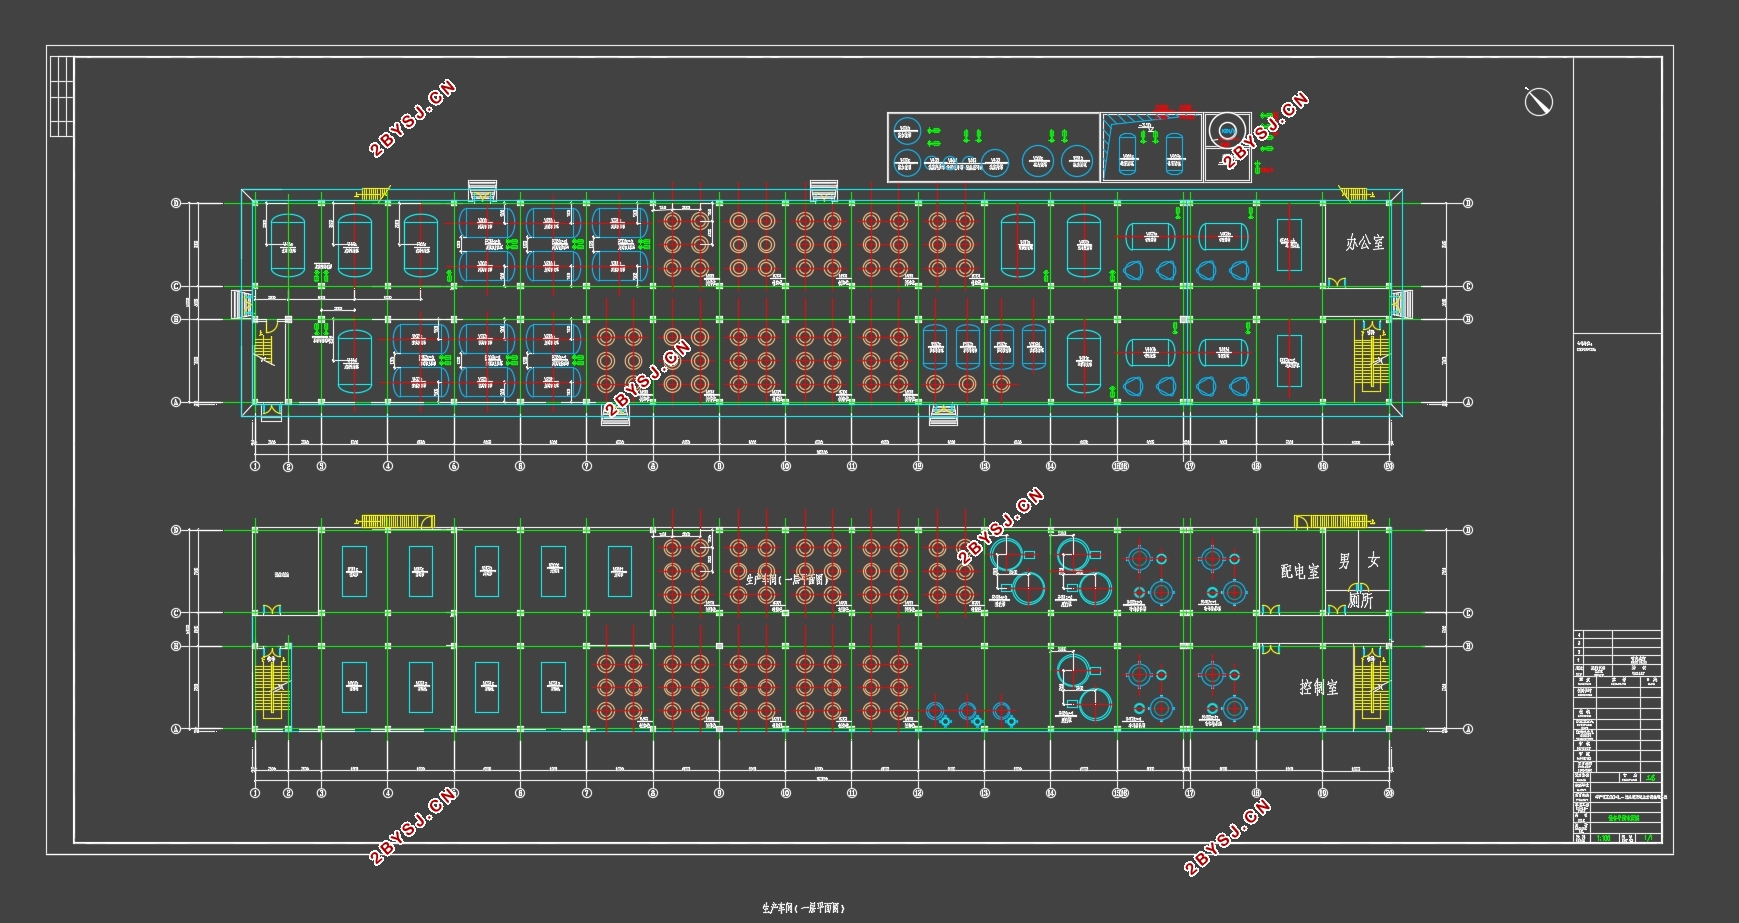
Task: Click axis bubble 1 below the upper plan
Action: [255, 466]
